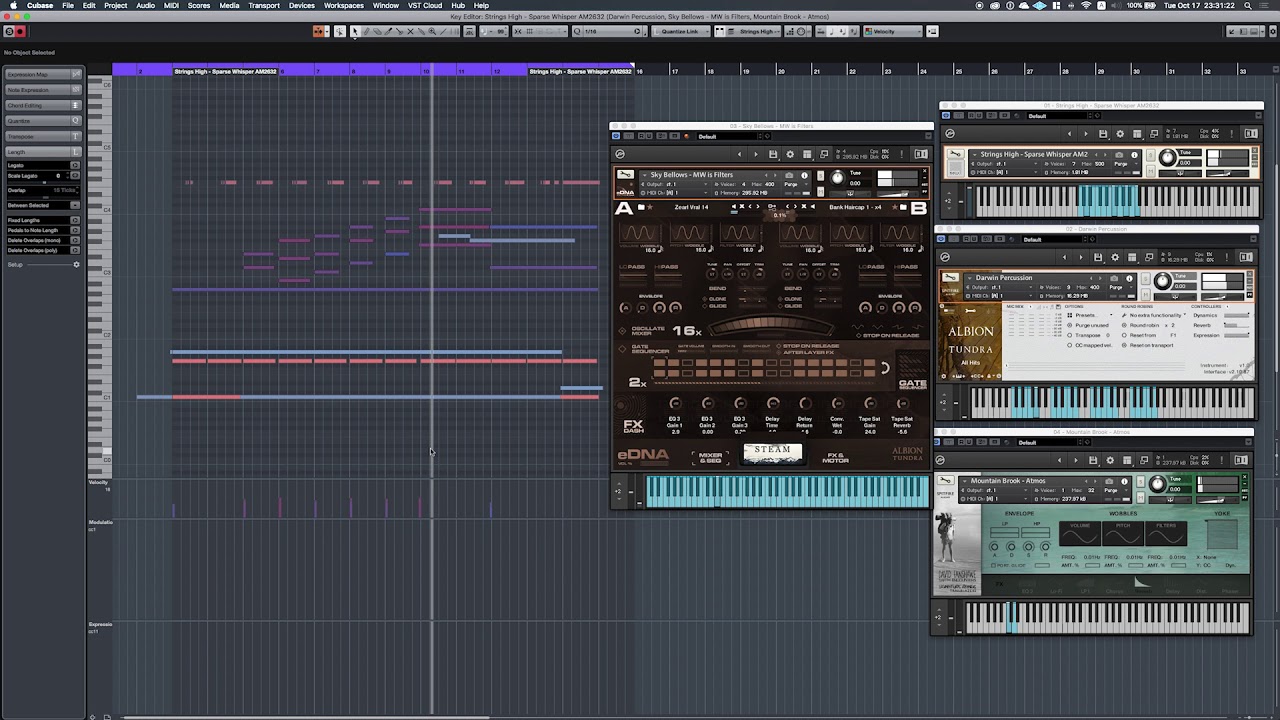Click the Sky Bellows info icon
Image resolution: width=1280 pixels, height=720 pixels.
pyautogui.click(x=804, y=175)
